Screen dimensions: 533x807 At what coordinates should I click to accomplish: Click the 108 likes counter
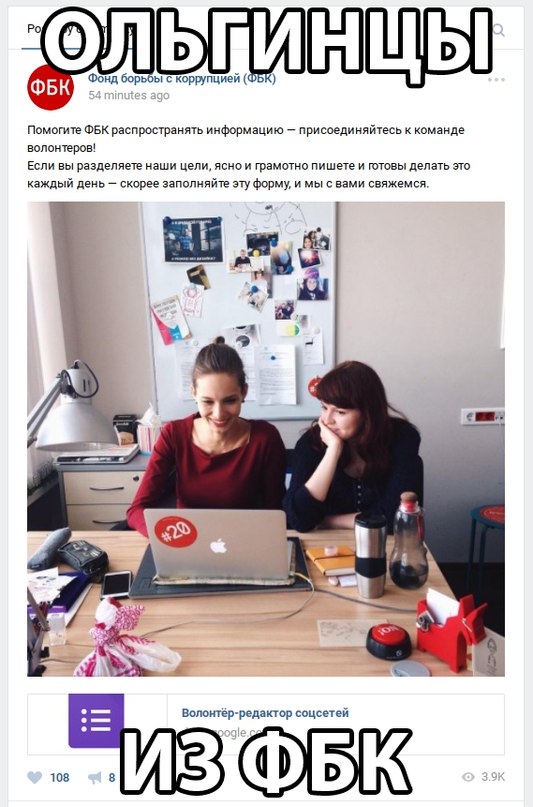pos(60,777)
